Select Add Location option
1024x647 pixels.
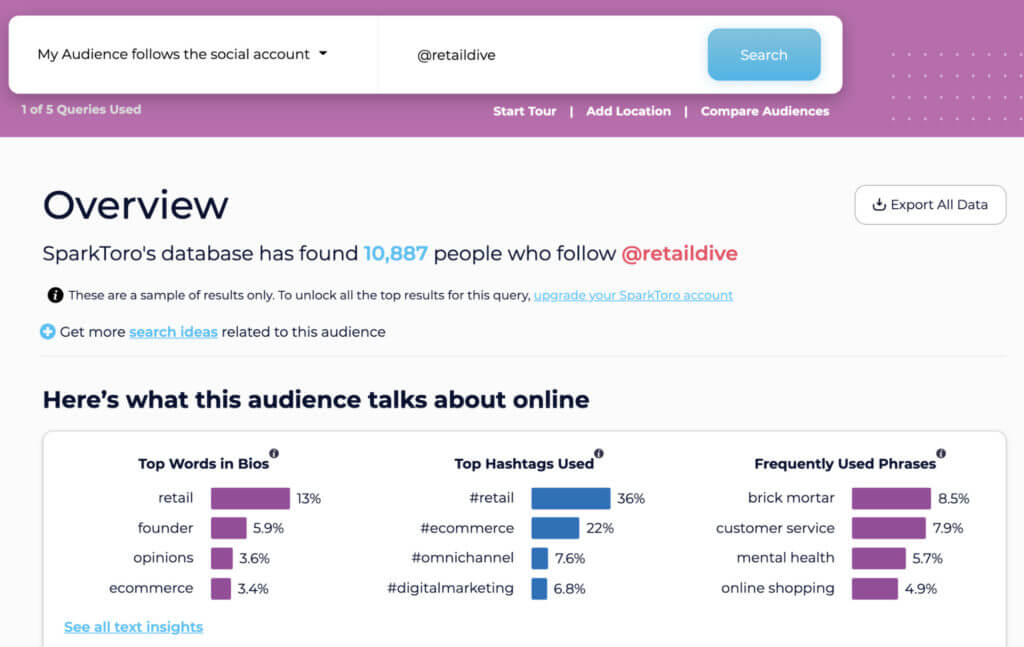(x=628, y=111)
